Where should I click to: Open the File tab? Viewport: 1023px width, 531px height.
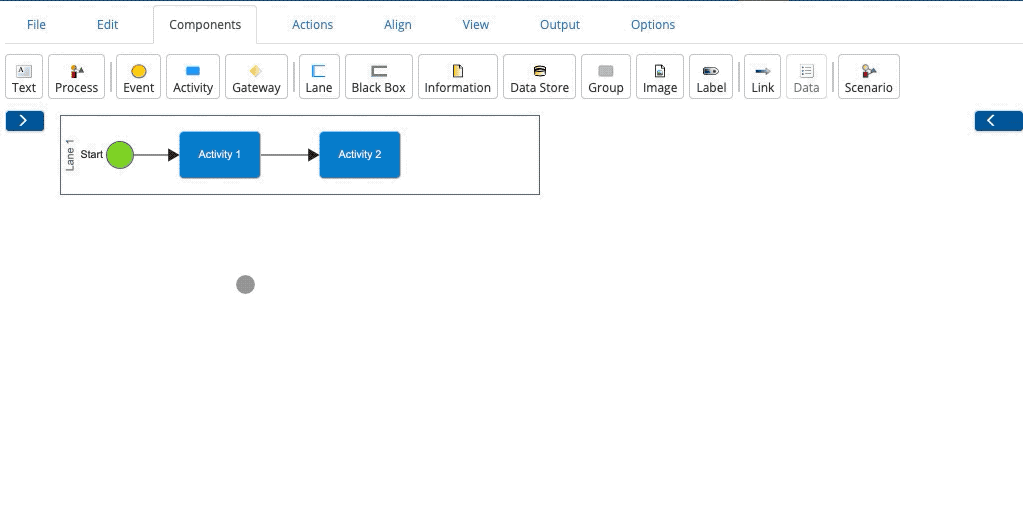coord(36,25)
